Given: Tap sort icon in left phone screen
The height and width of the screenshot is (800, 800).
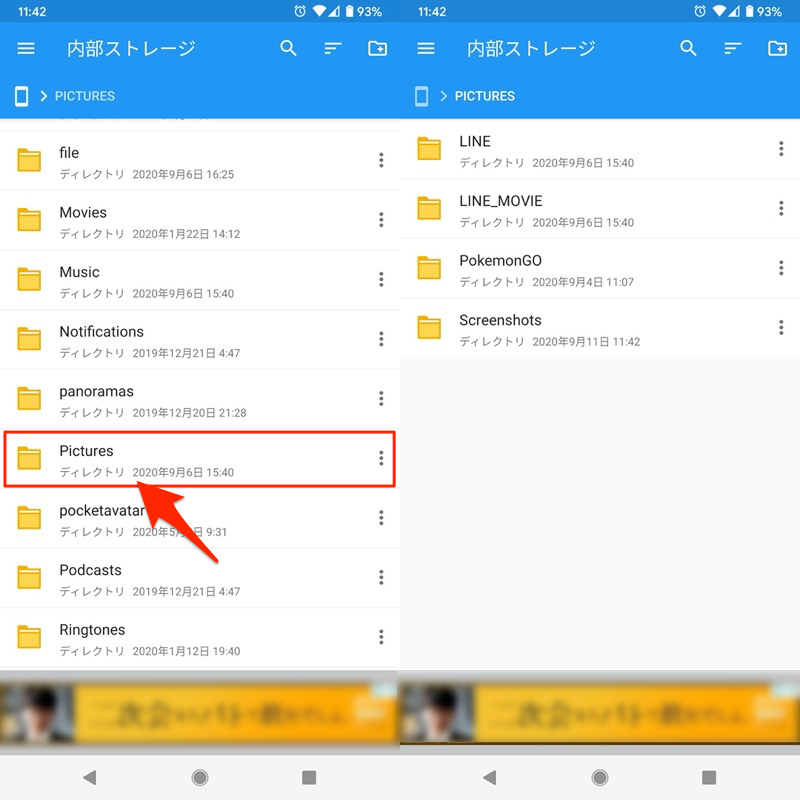Looking at the screenshot, I should [x=333, y=48].
